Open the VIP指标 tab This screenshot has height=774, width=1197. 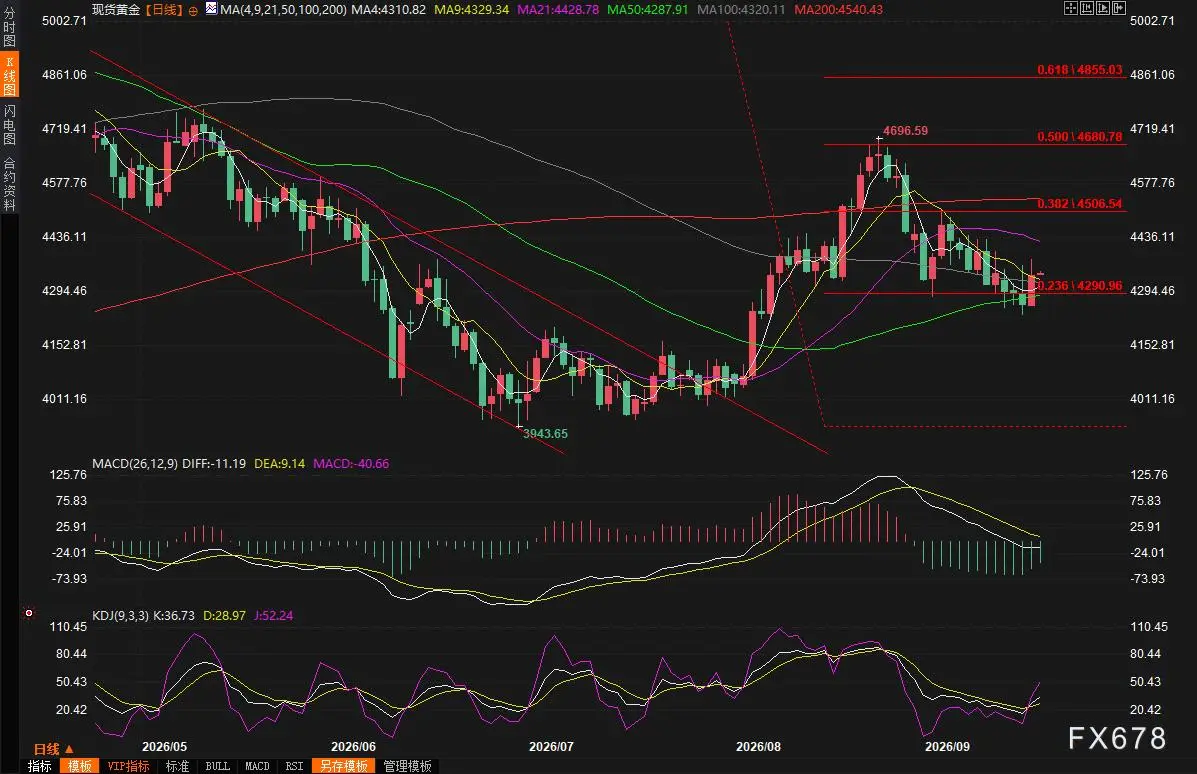click(128, 766)
